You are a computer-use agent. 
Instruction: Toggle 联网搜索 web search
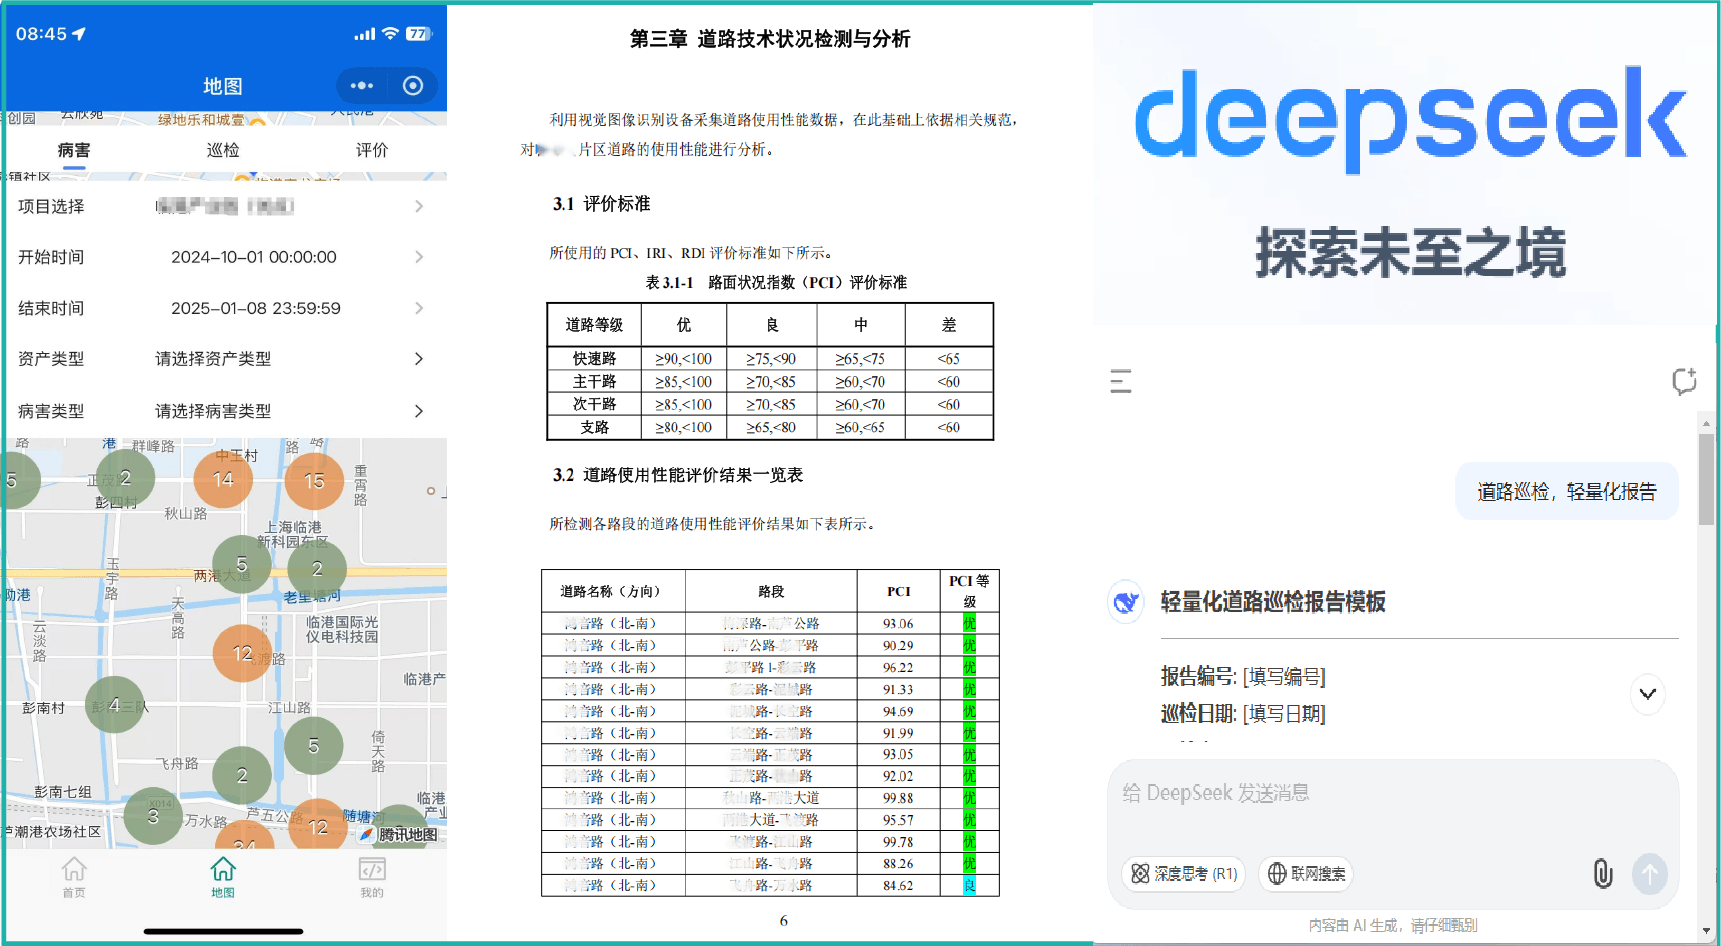1306,874
